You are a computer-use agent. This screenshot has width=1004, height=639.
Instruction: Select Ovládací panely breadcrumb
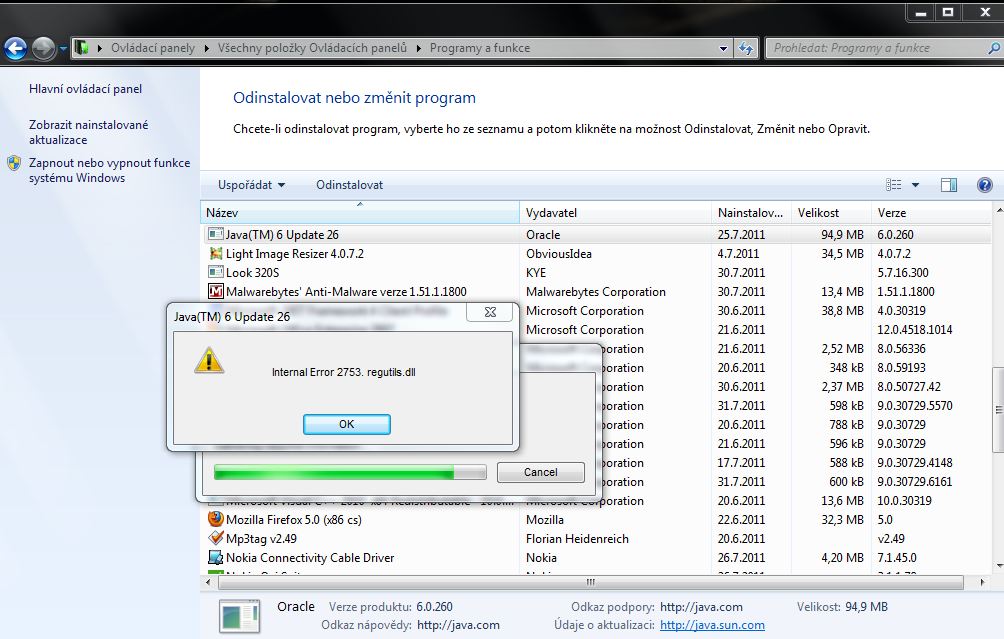coord(152,48)
